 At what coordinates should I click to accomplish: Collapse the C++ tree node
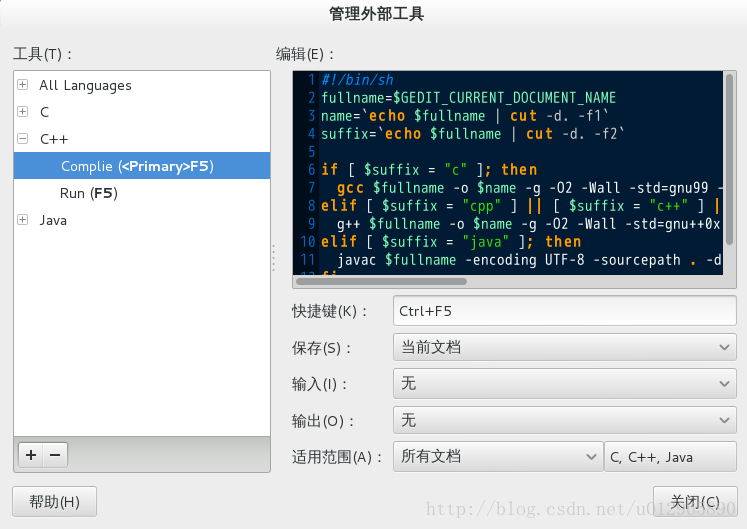pyautogui.click(x=22, y=139)
